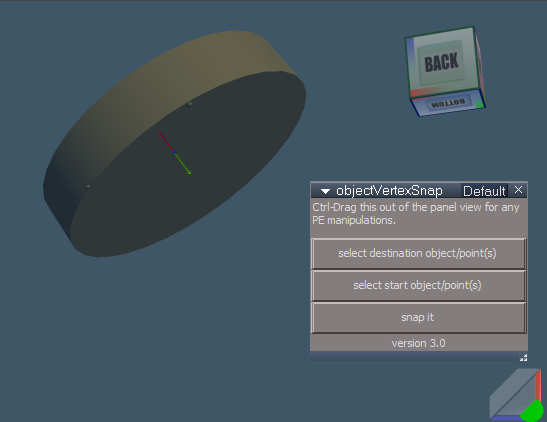Collapse the objectVertexSnap panel with the triangle
This screenshot has width=547, height=422.
pos(325,191)
